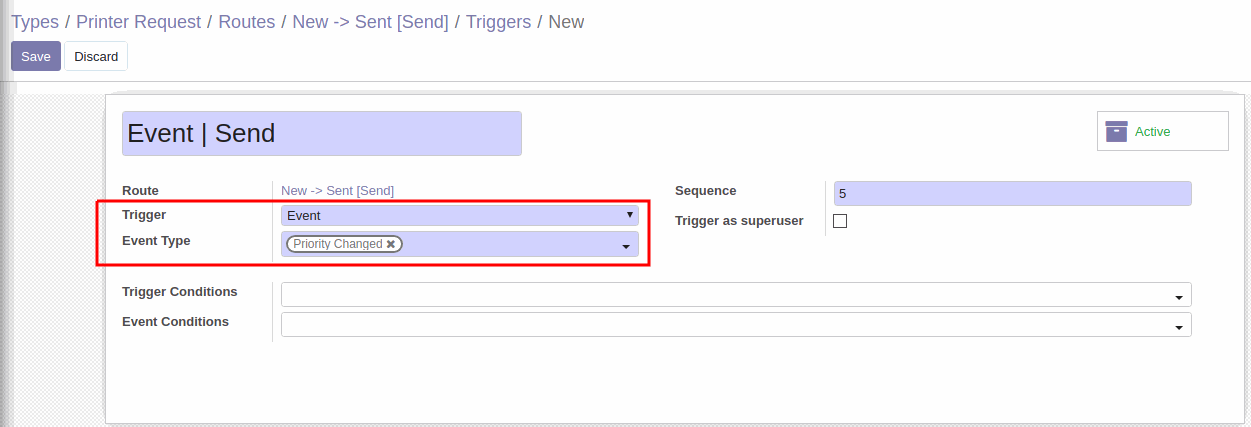Screen dimensions: 1251x427
Task: Open the Trigger select dropdown
Action: (x=459, y=215)
